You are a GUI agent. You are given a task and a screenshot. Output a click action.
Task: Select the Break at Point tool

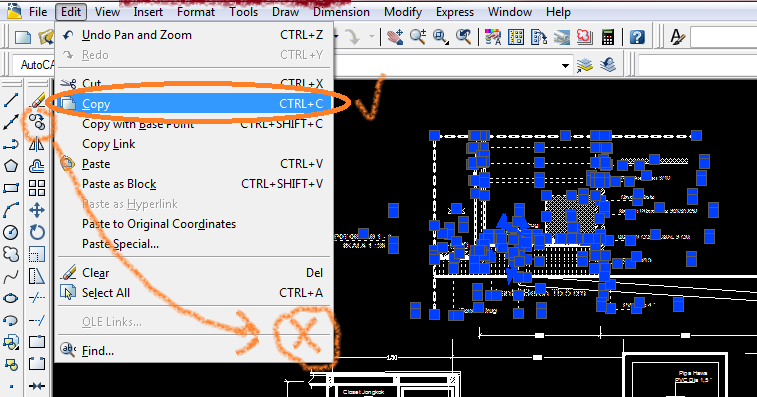[37, 342]
